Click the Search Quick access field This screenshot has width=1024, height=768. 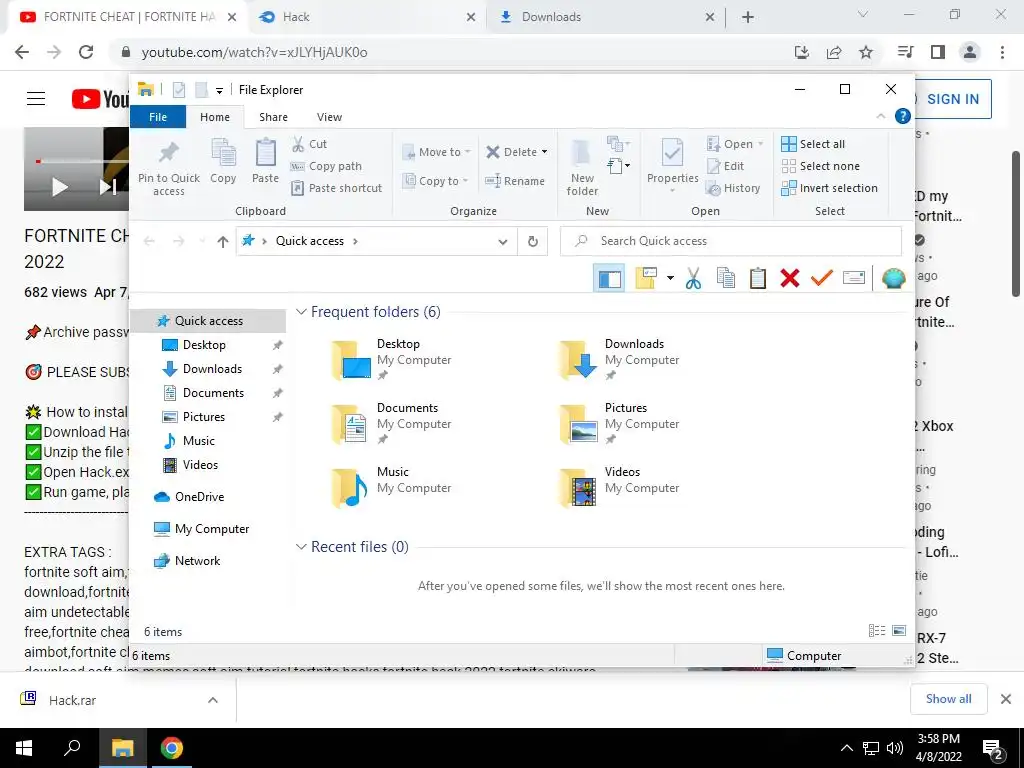click(x=731, y=241)
